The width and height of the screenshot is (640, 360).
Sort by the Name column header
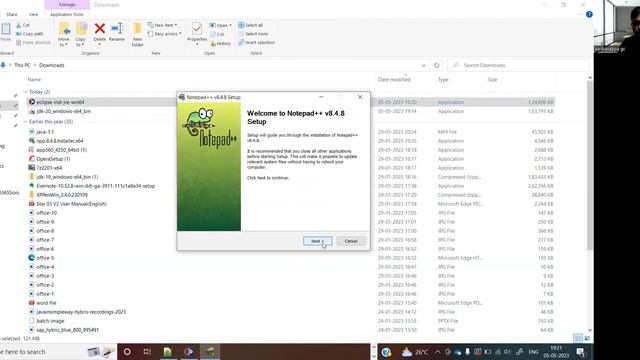point(34,80)
